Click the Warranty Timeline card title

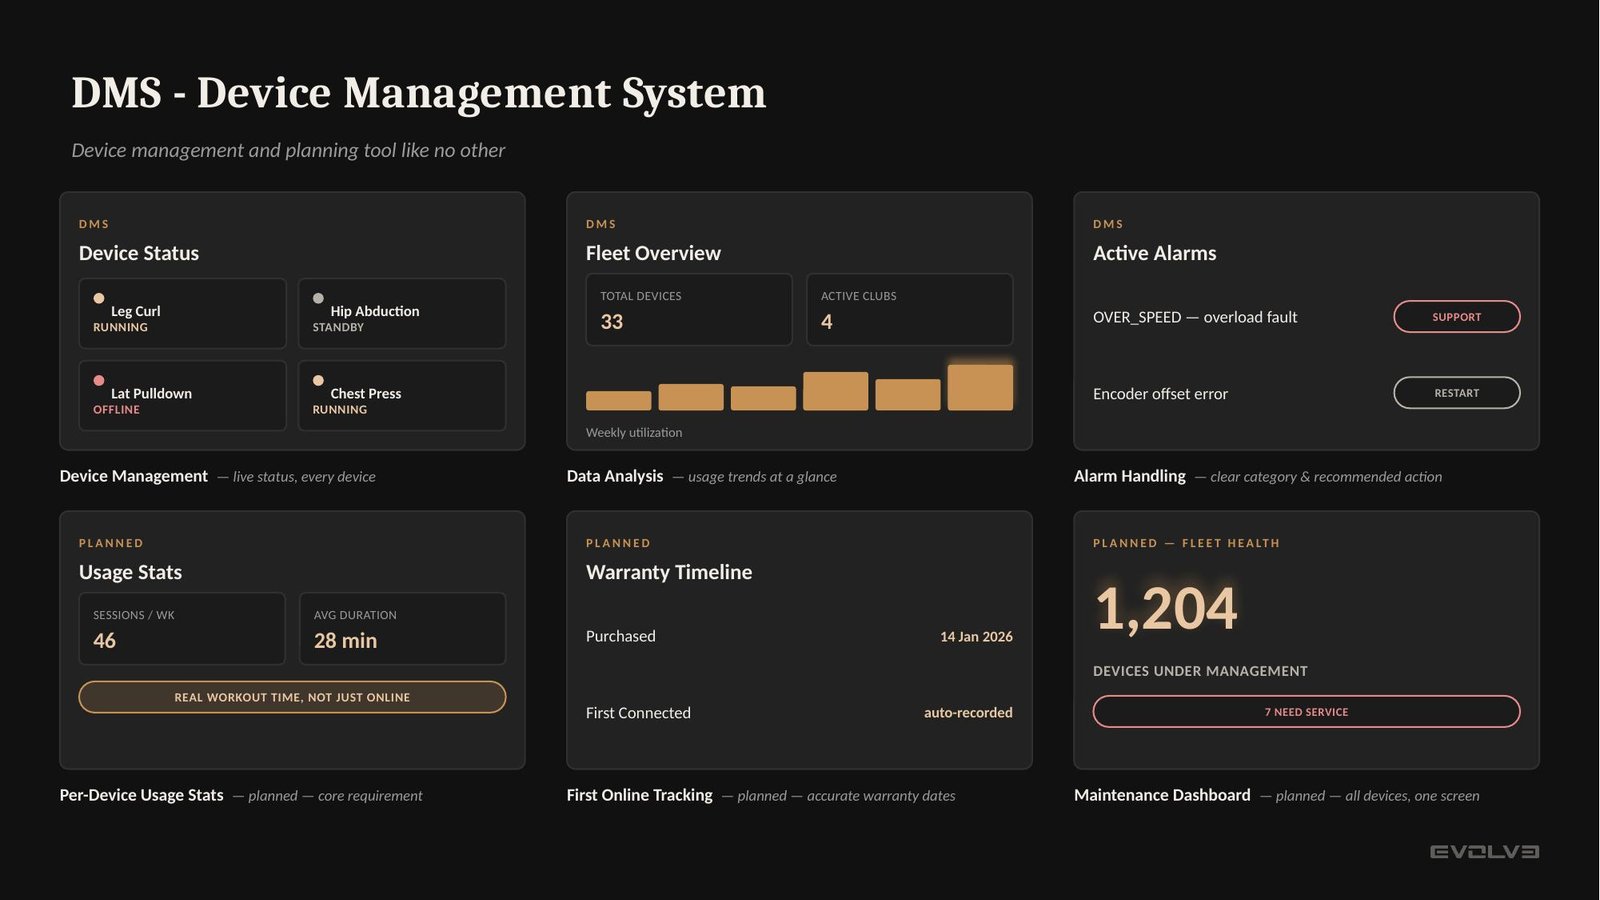tap(669, 572)
